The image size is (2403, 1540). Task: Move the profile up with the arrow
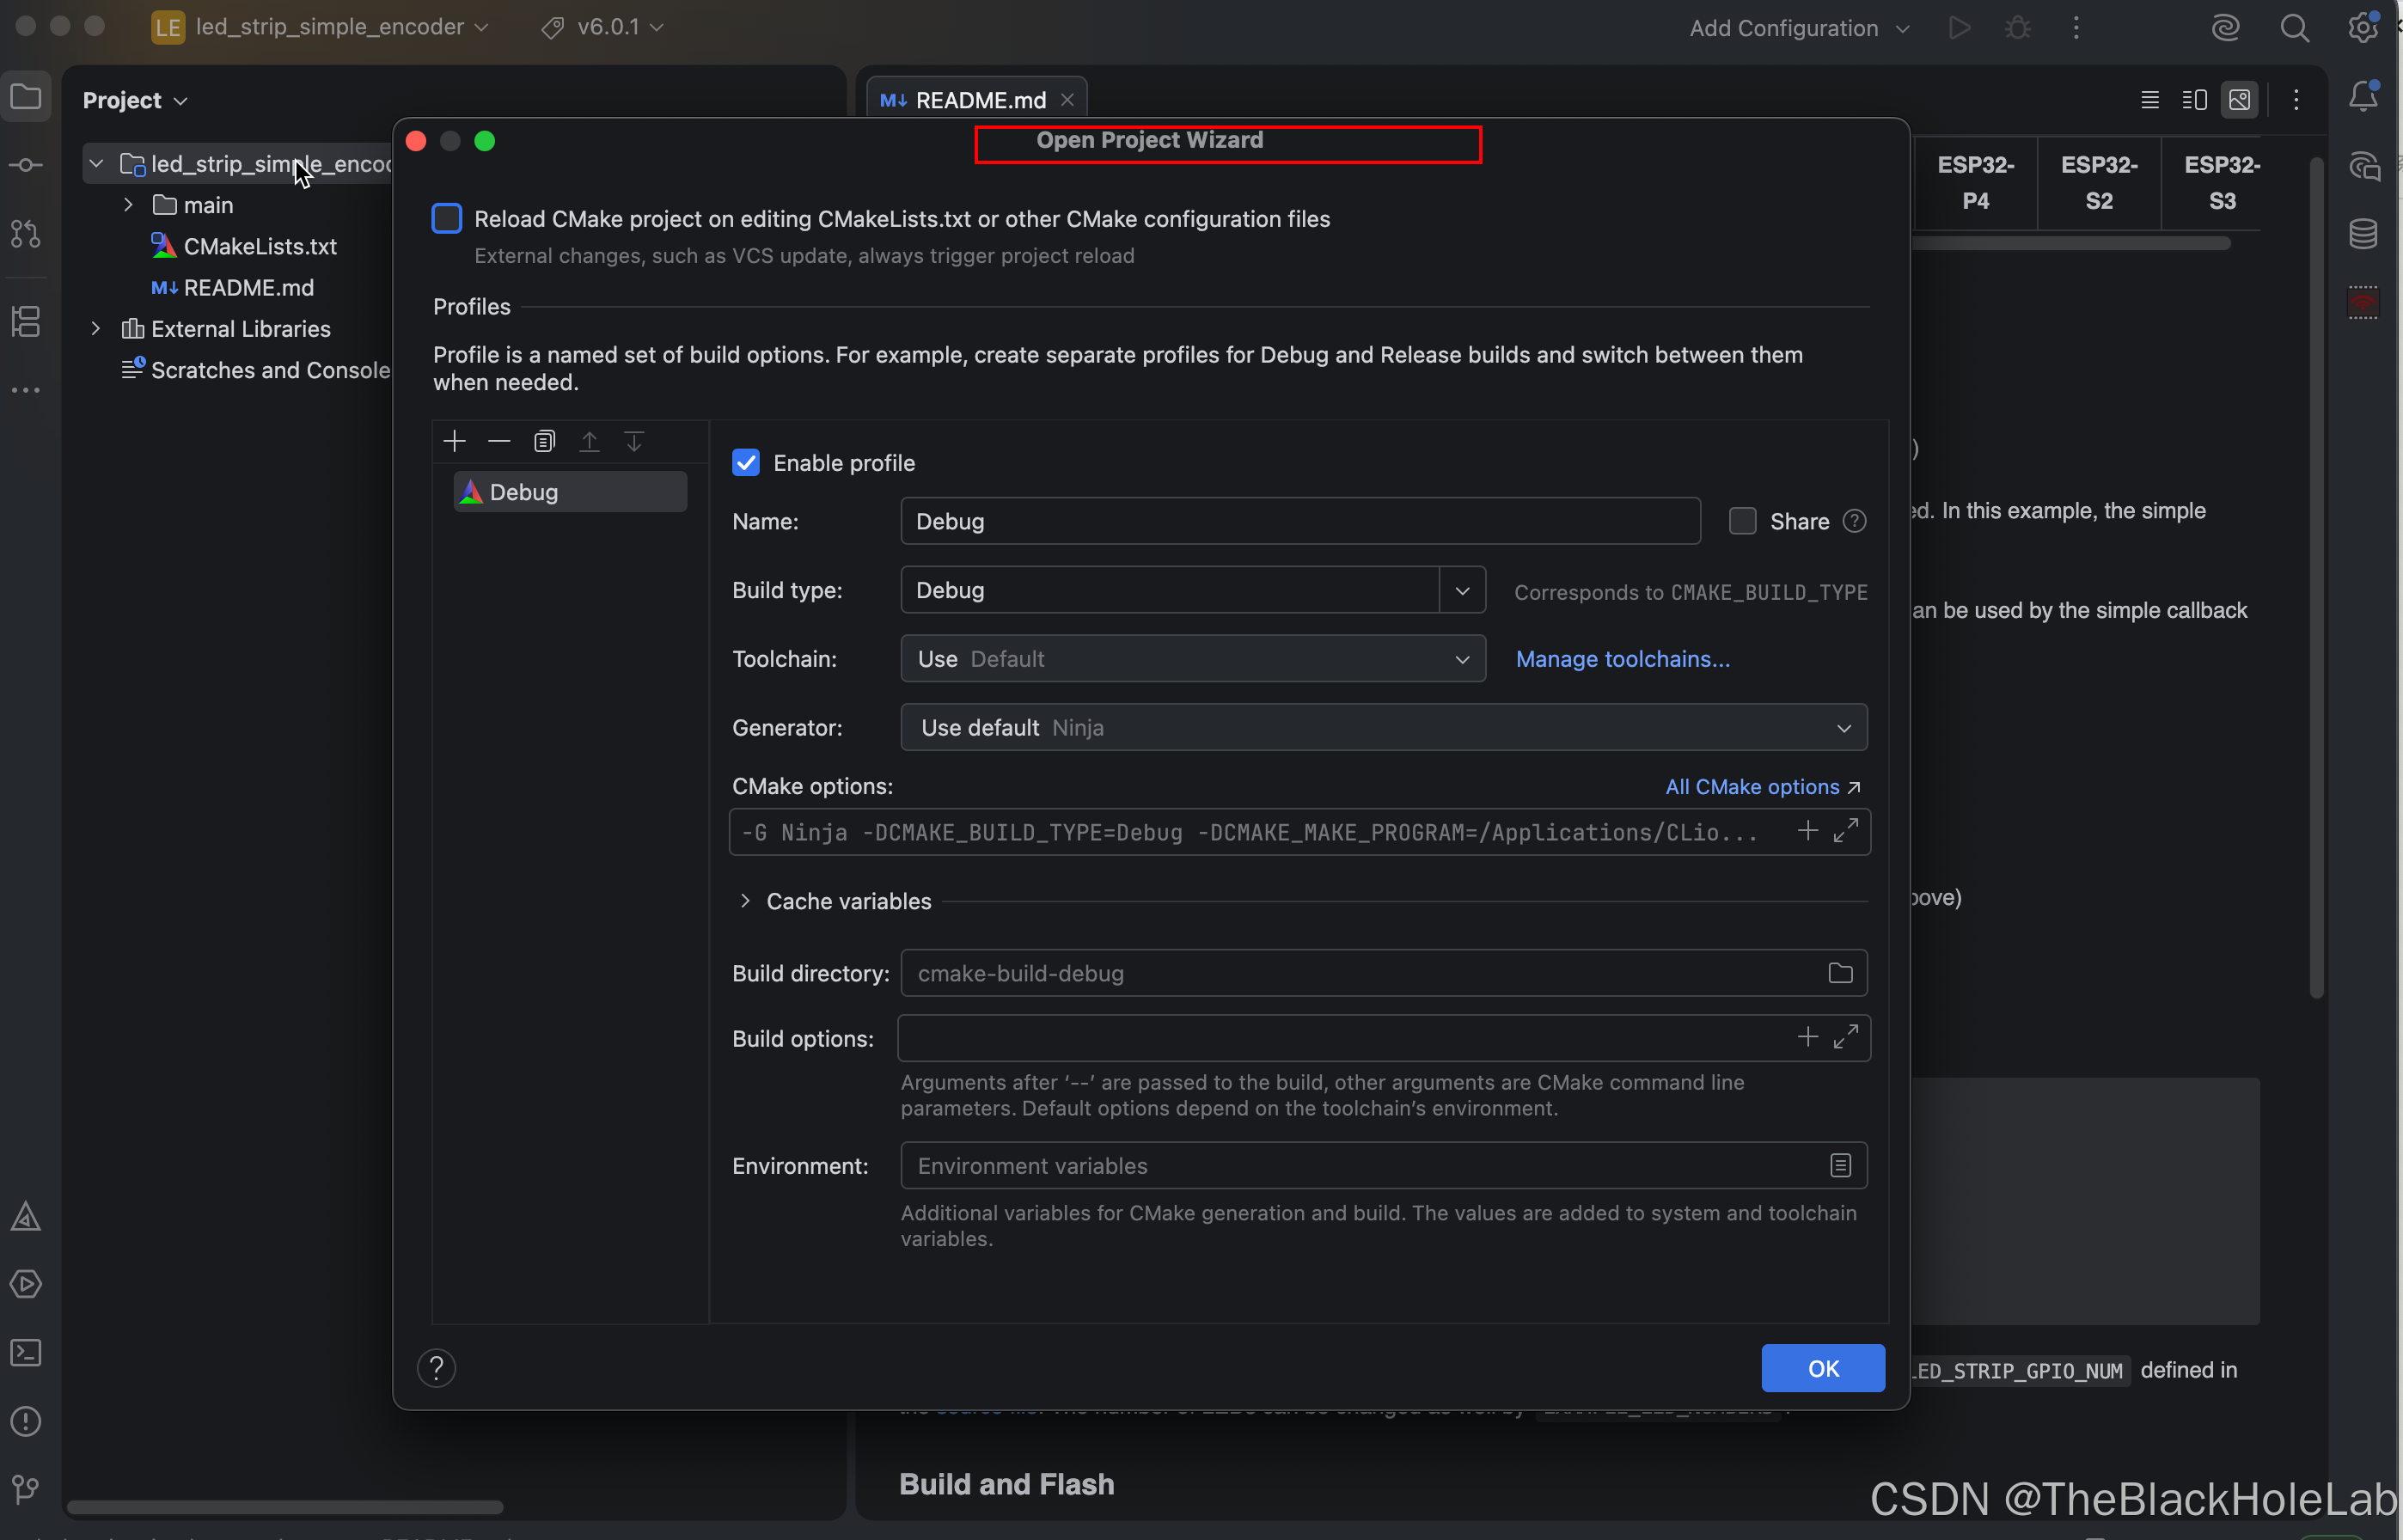[589, 441]
